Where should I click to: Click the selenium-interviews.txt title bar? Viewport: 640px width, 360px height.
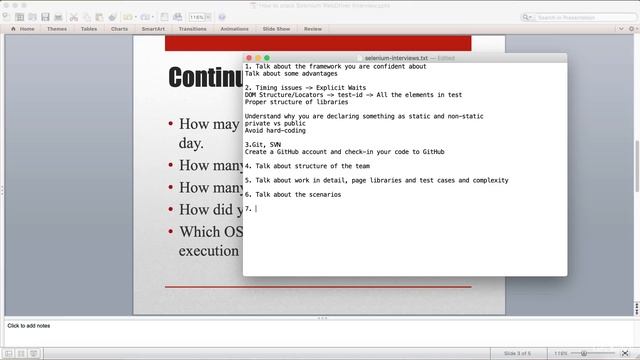(x=405, y=58)
